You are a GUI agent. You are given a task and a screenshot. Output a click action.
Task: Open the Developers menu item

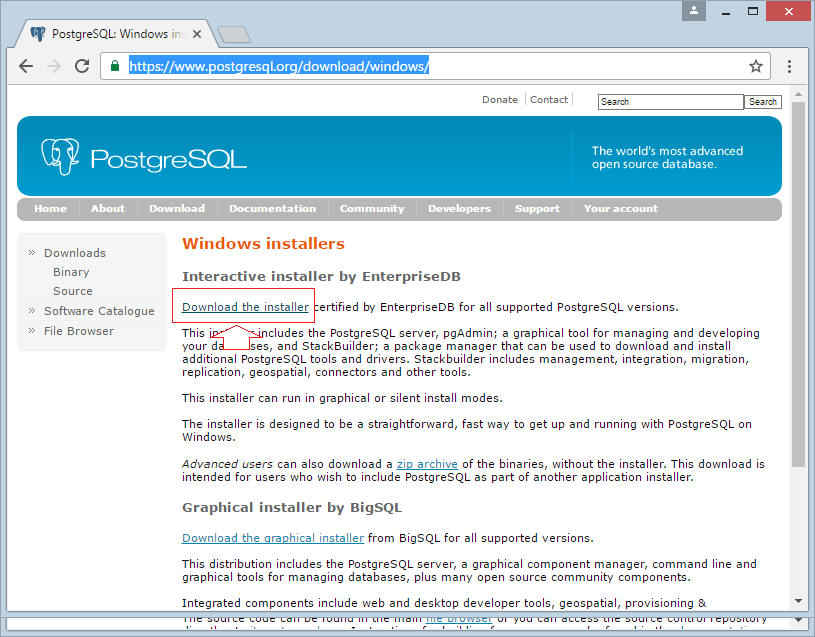coord(459,208)
